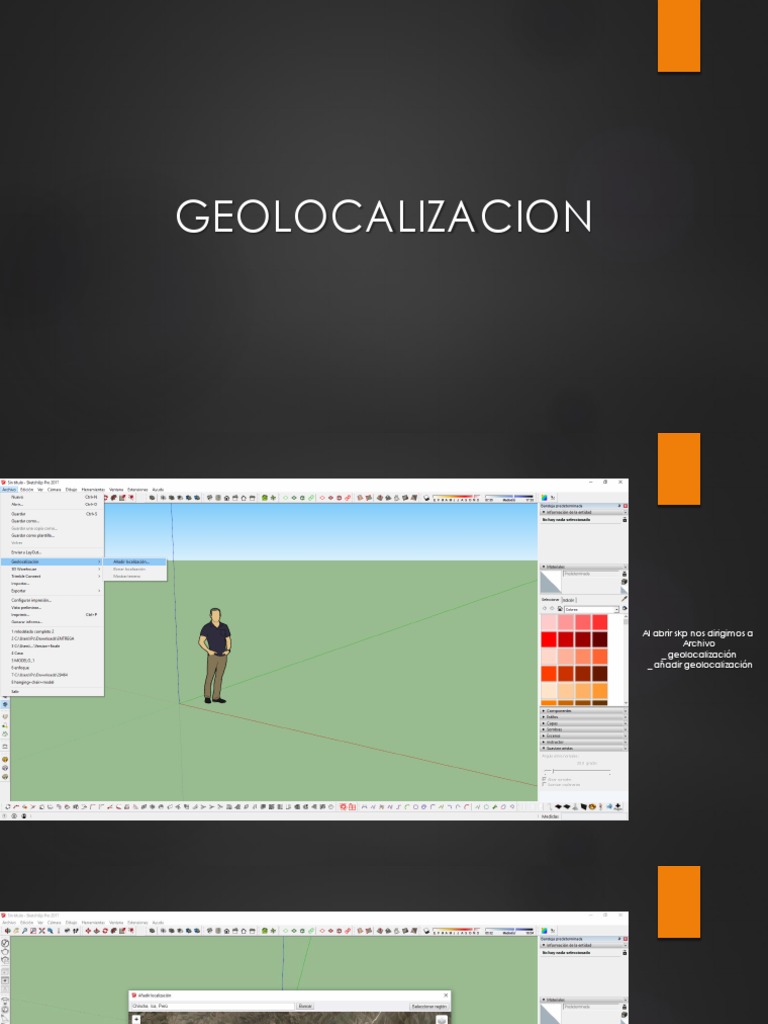Click the shadow time of day slider
The height and width of the screenshot is (1024, 768).
509,498
